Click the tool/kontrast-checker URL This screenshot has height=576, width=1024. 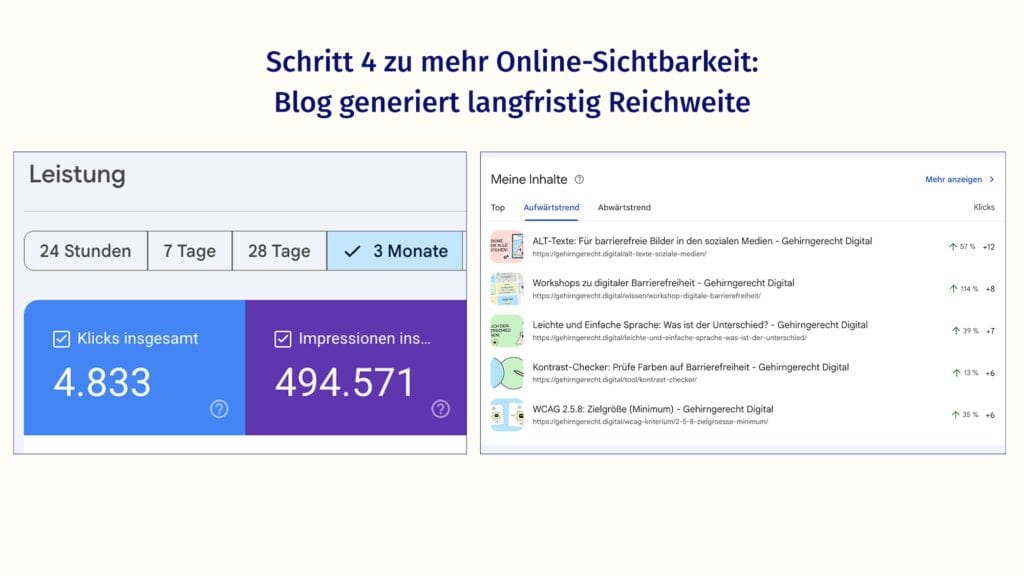(615, 379)
